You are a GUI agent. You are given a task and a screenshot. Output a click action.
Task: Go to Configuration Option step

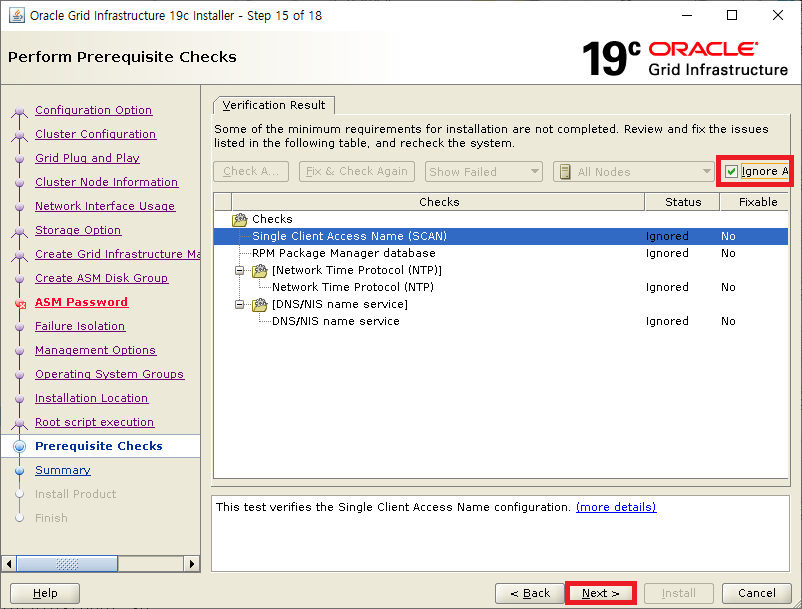94,110
